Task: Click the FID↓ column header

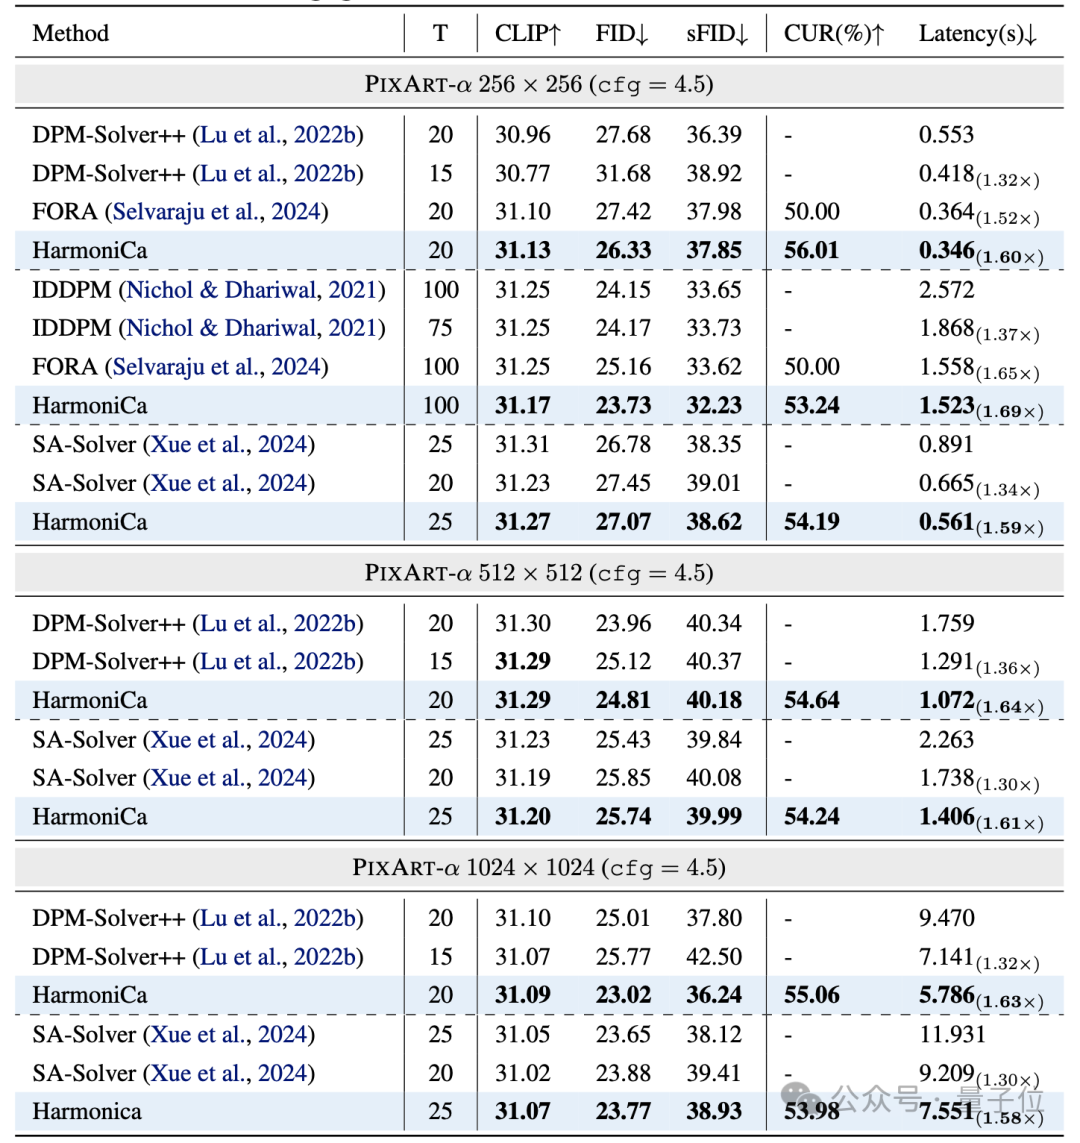Action: tap(622, 33)
